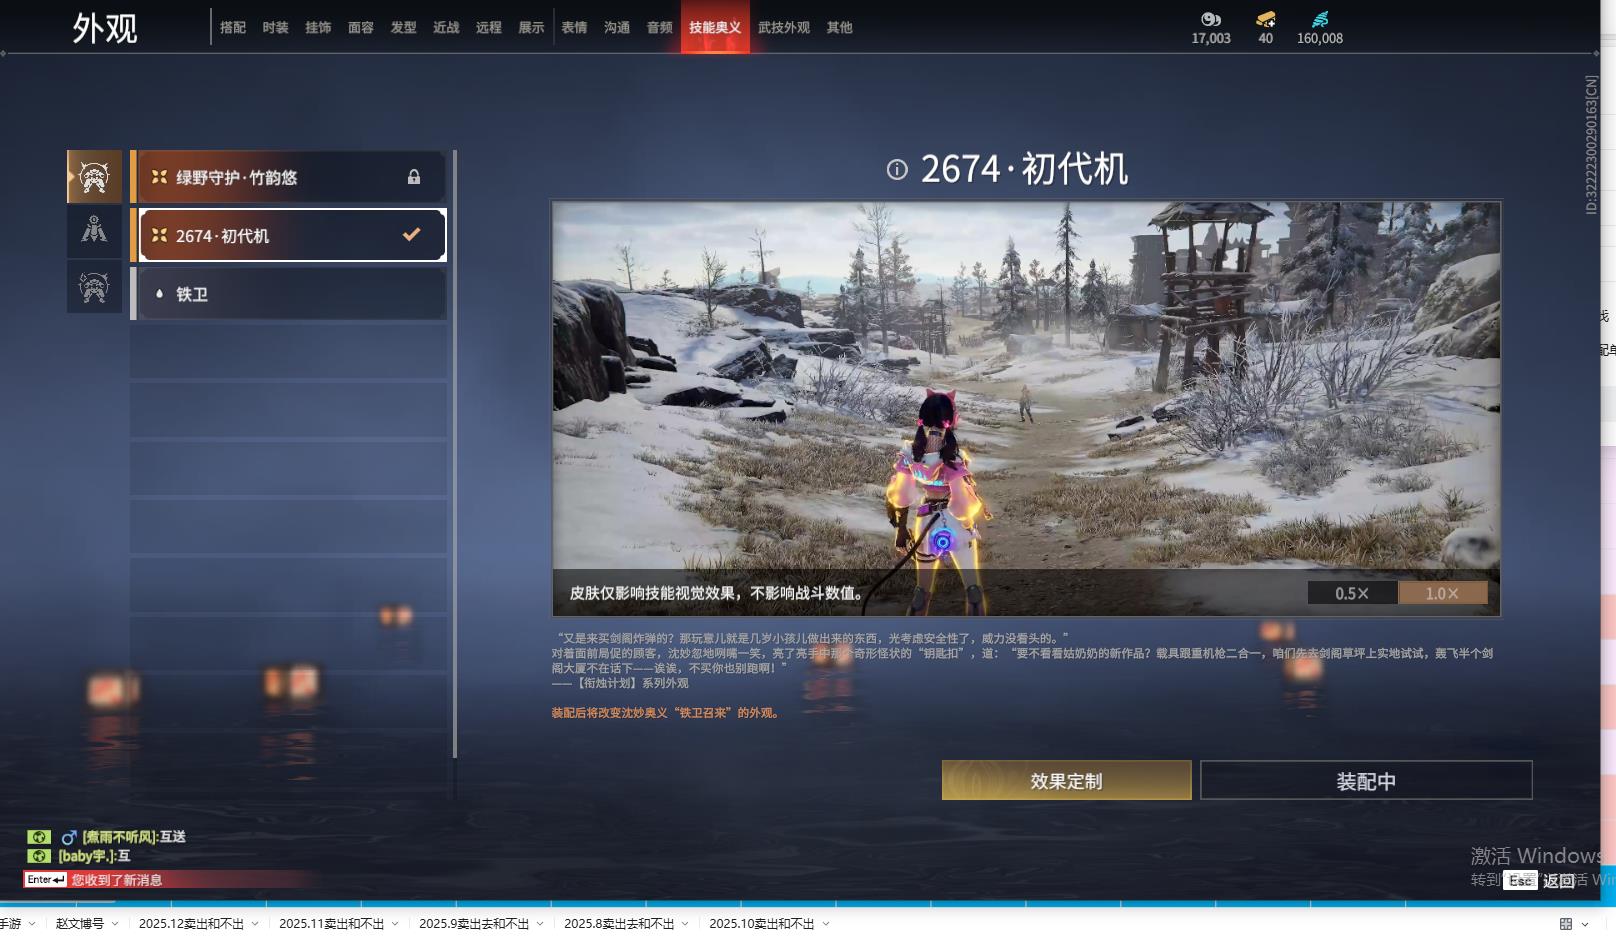The width and height of the screenshot is (1616, 939).
Task: Switch to the 时装 tab
Action: (276, 28)
